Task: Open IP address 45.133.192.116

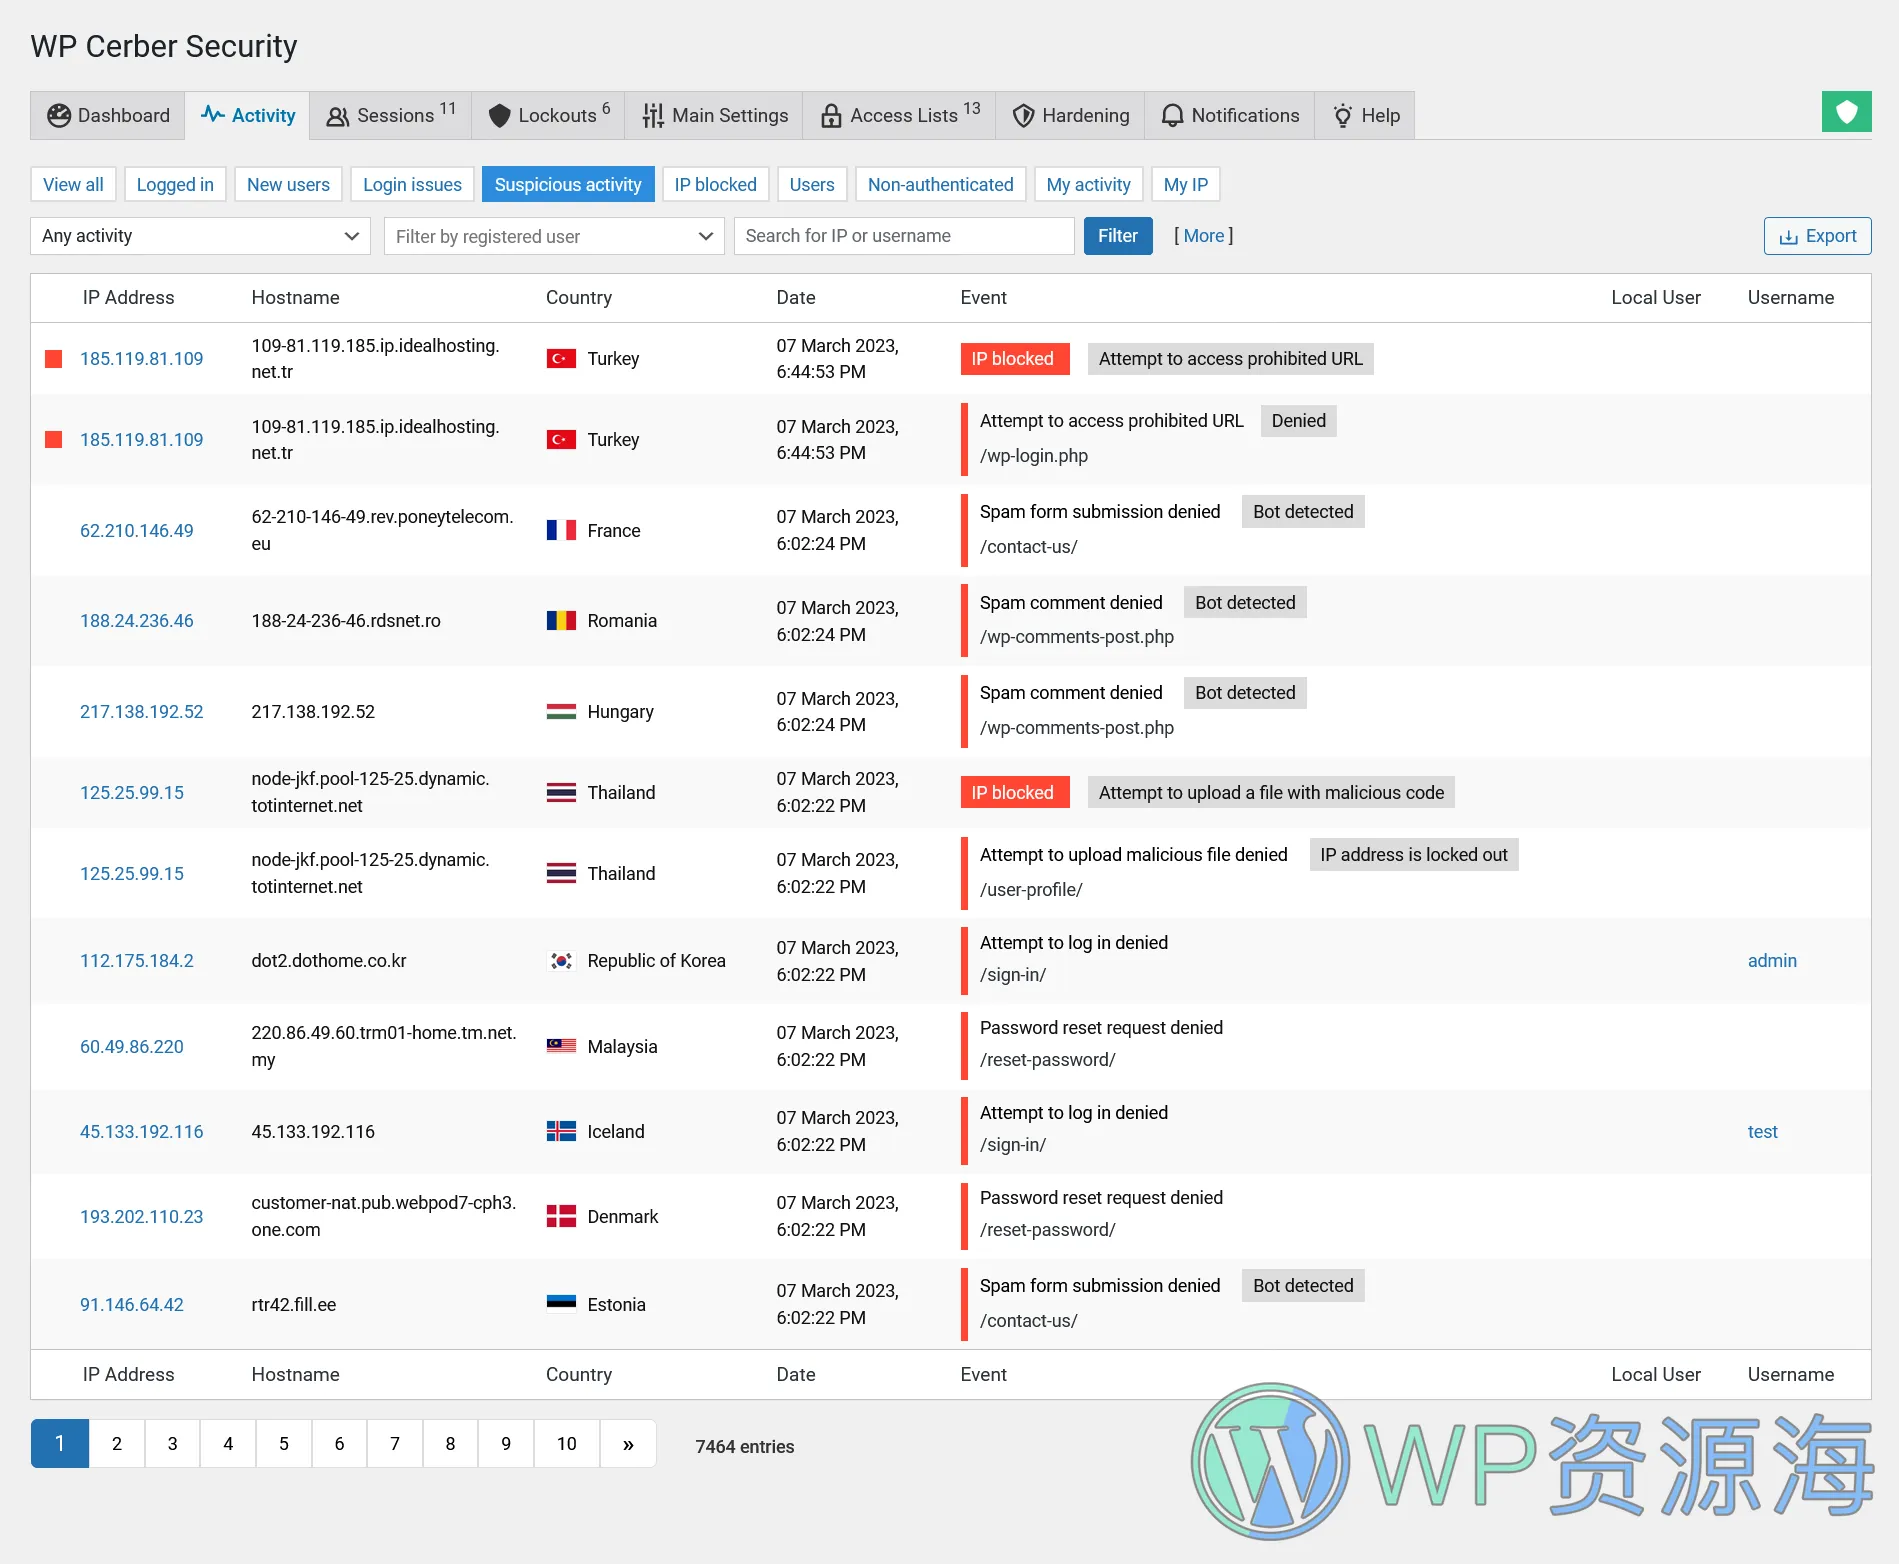Action: [141, 1131]
